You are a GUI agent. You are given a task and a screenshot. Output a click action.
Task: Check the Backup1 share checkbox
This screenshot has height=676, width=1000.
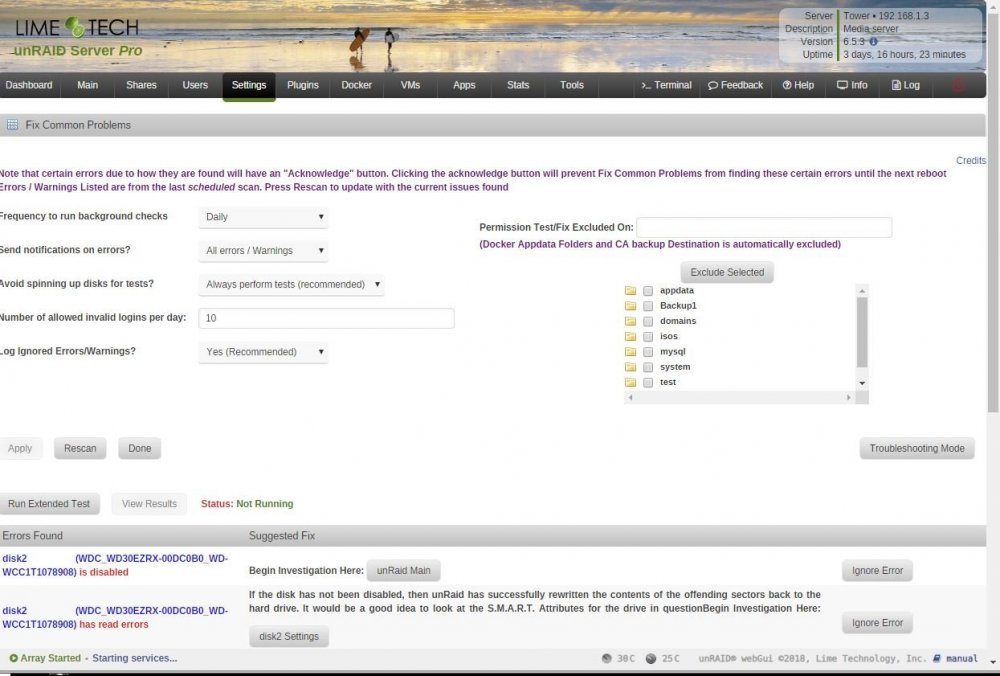[648, 306]
